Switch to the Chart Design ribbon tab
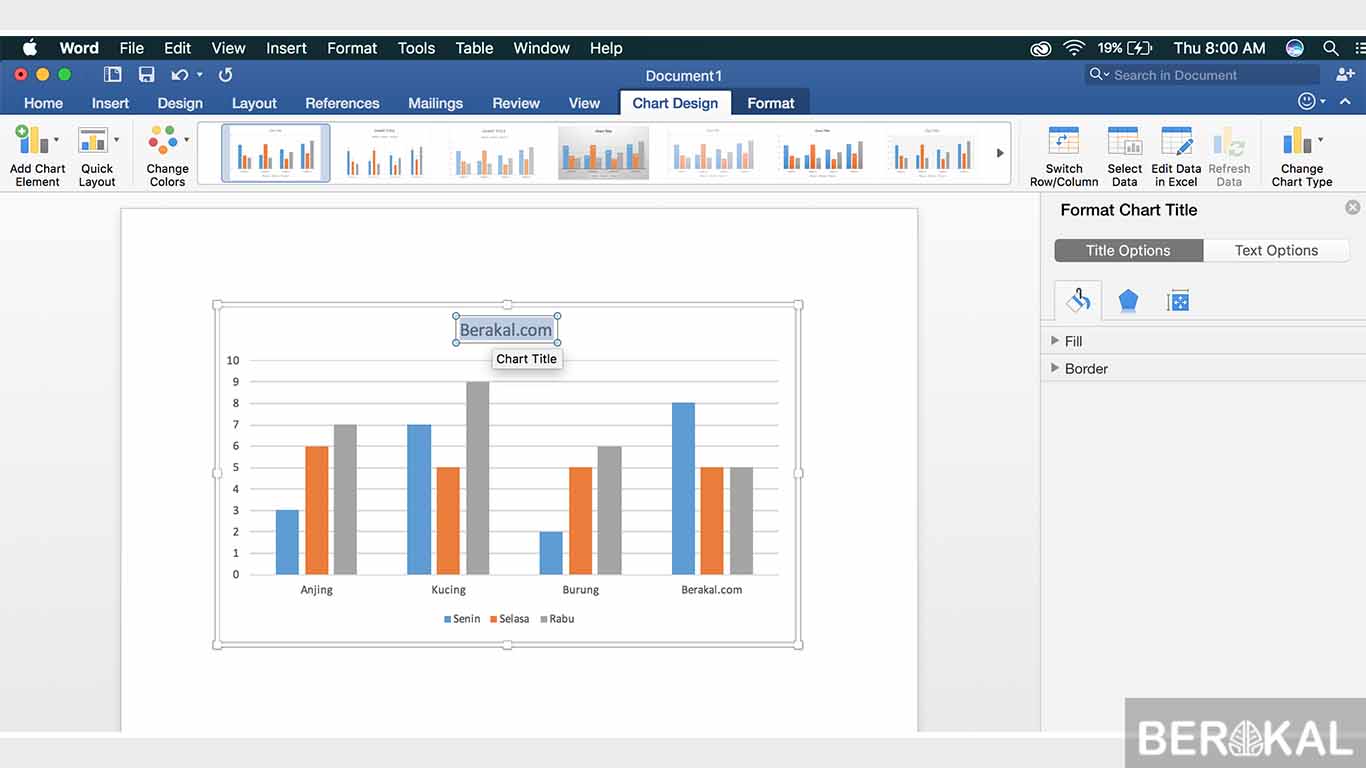This screenshot has height=768, width=1366. [675, 102]
